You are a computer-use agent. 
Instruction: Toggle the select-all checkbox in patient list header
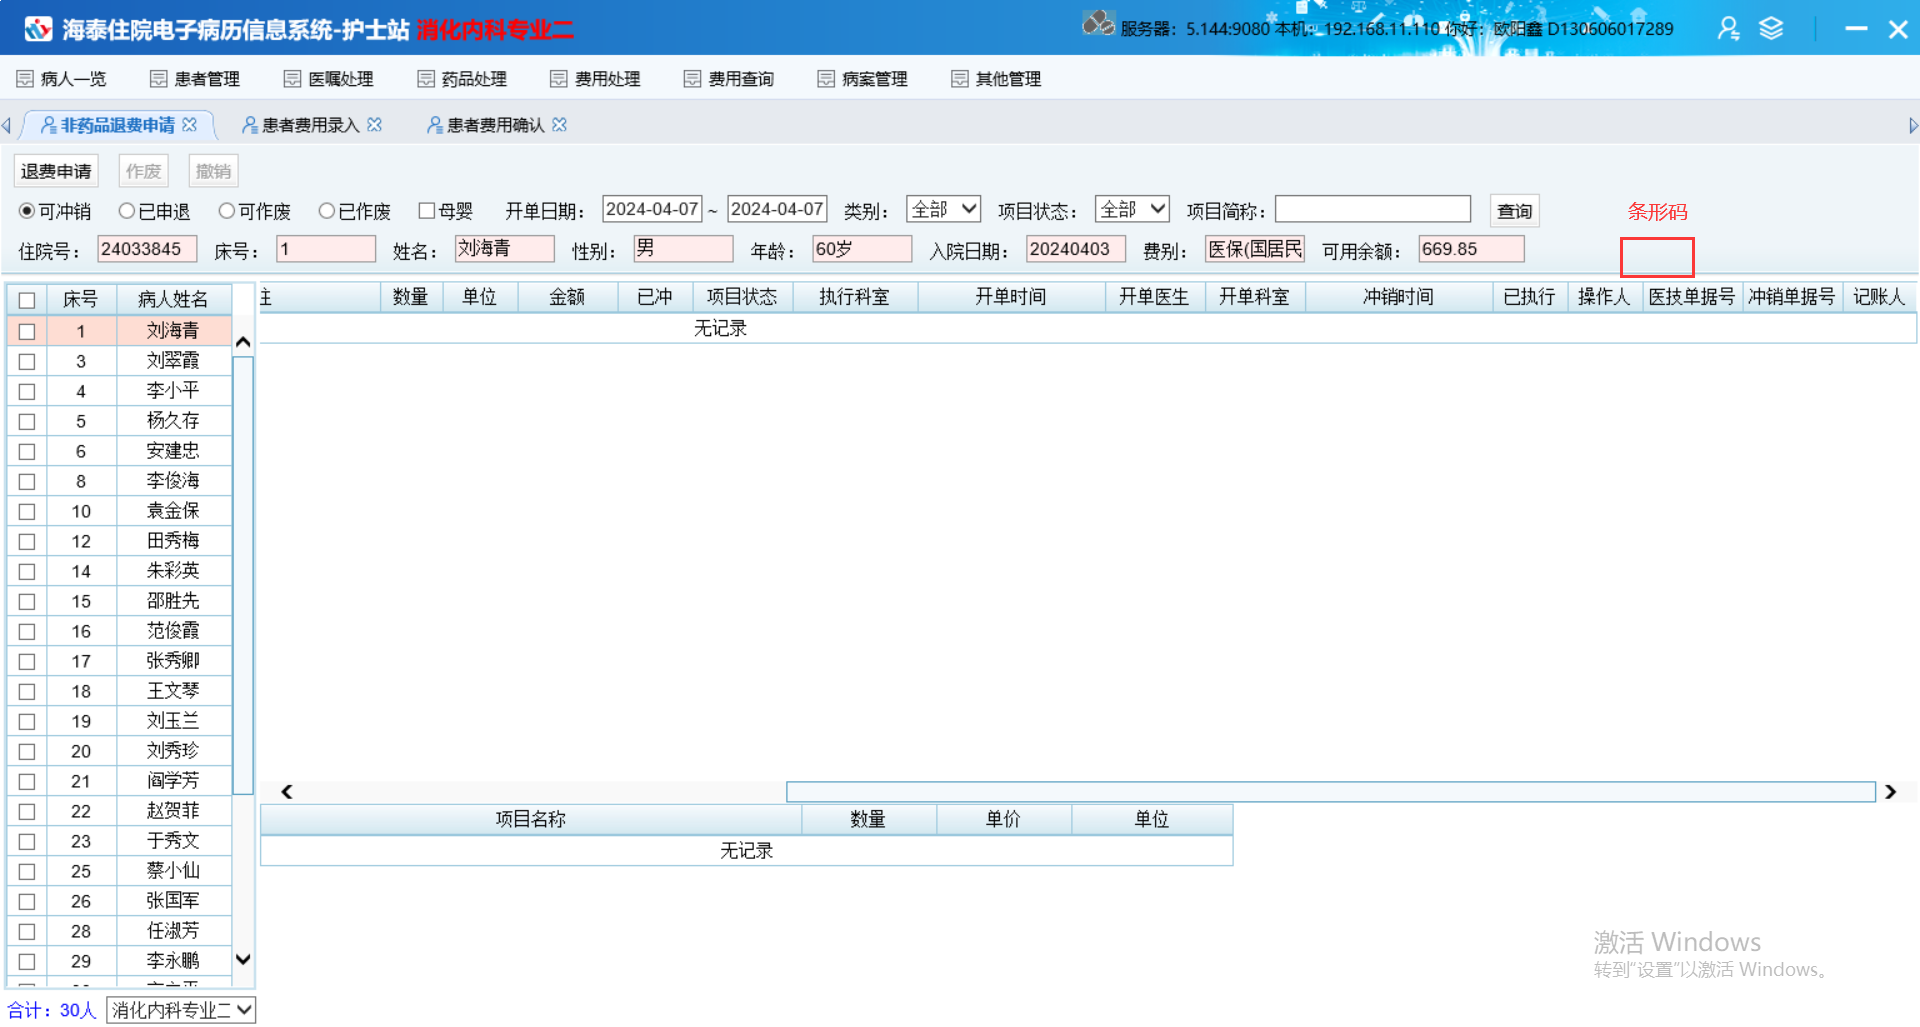pyautogui.click(x=27, y=300)
